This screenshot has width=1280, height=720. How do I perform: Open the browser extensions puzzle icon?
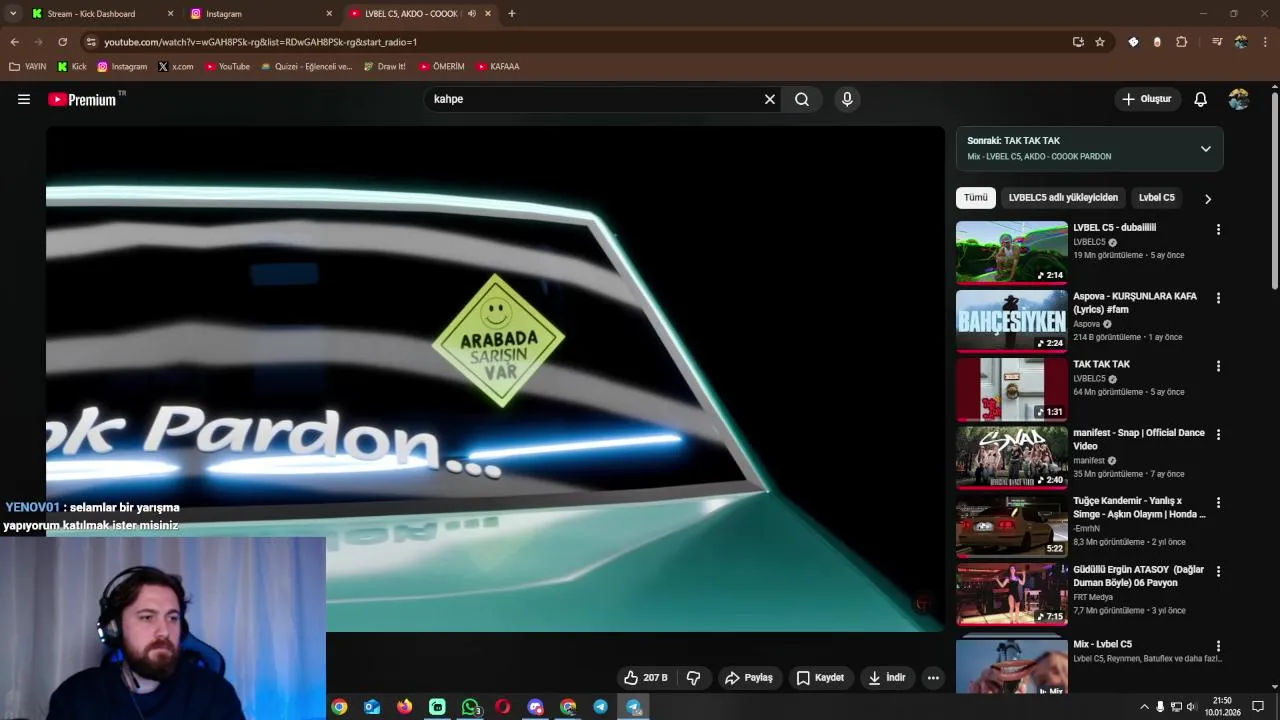pyautogui.click(x=1182, y=42)
